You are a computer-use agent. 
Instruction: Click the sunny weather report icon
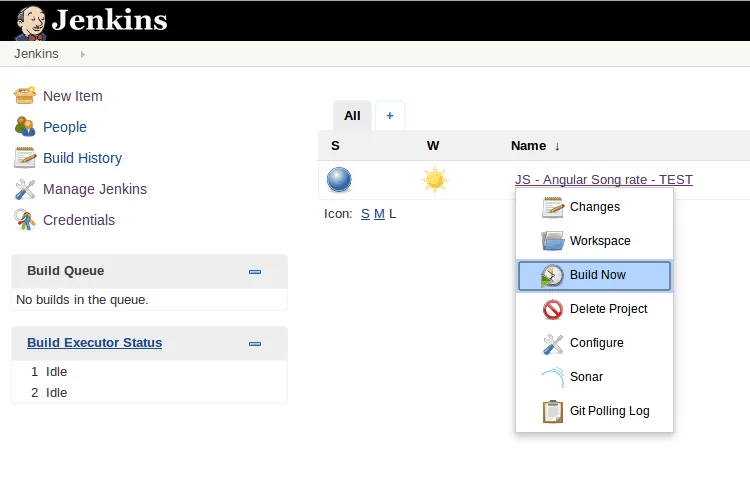click(x=434, y=180)
